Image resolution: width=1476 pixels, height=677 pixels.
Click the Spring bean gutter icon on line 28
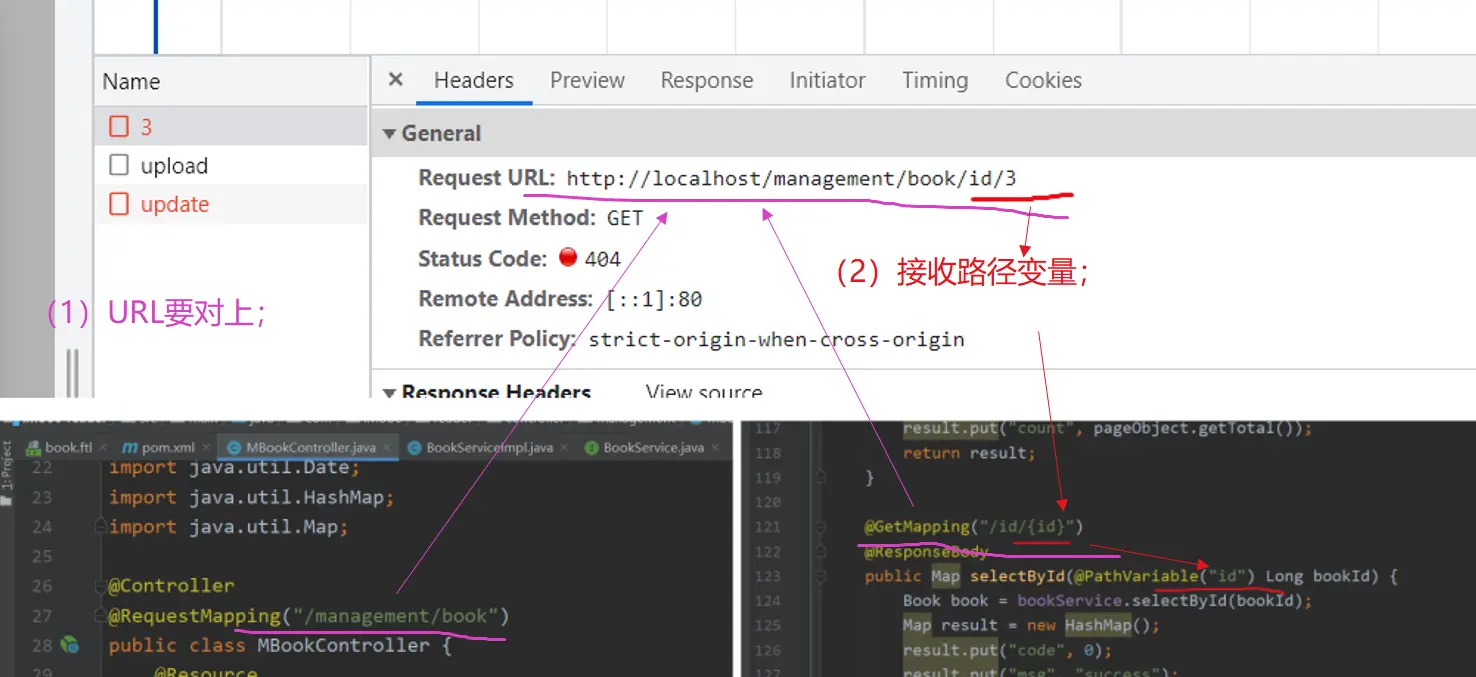(x=70, y=645)
